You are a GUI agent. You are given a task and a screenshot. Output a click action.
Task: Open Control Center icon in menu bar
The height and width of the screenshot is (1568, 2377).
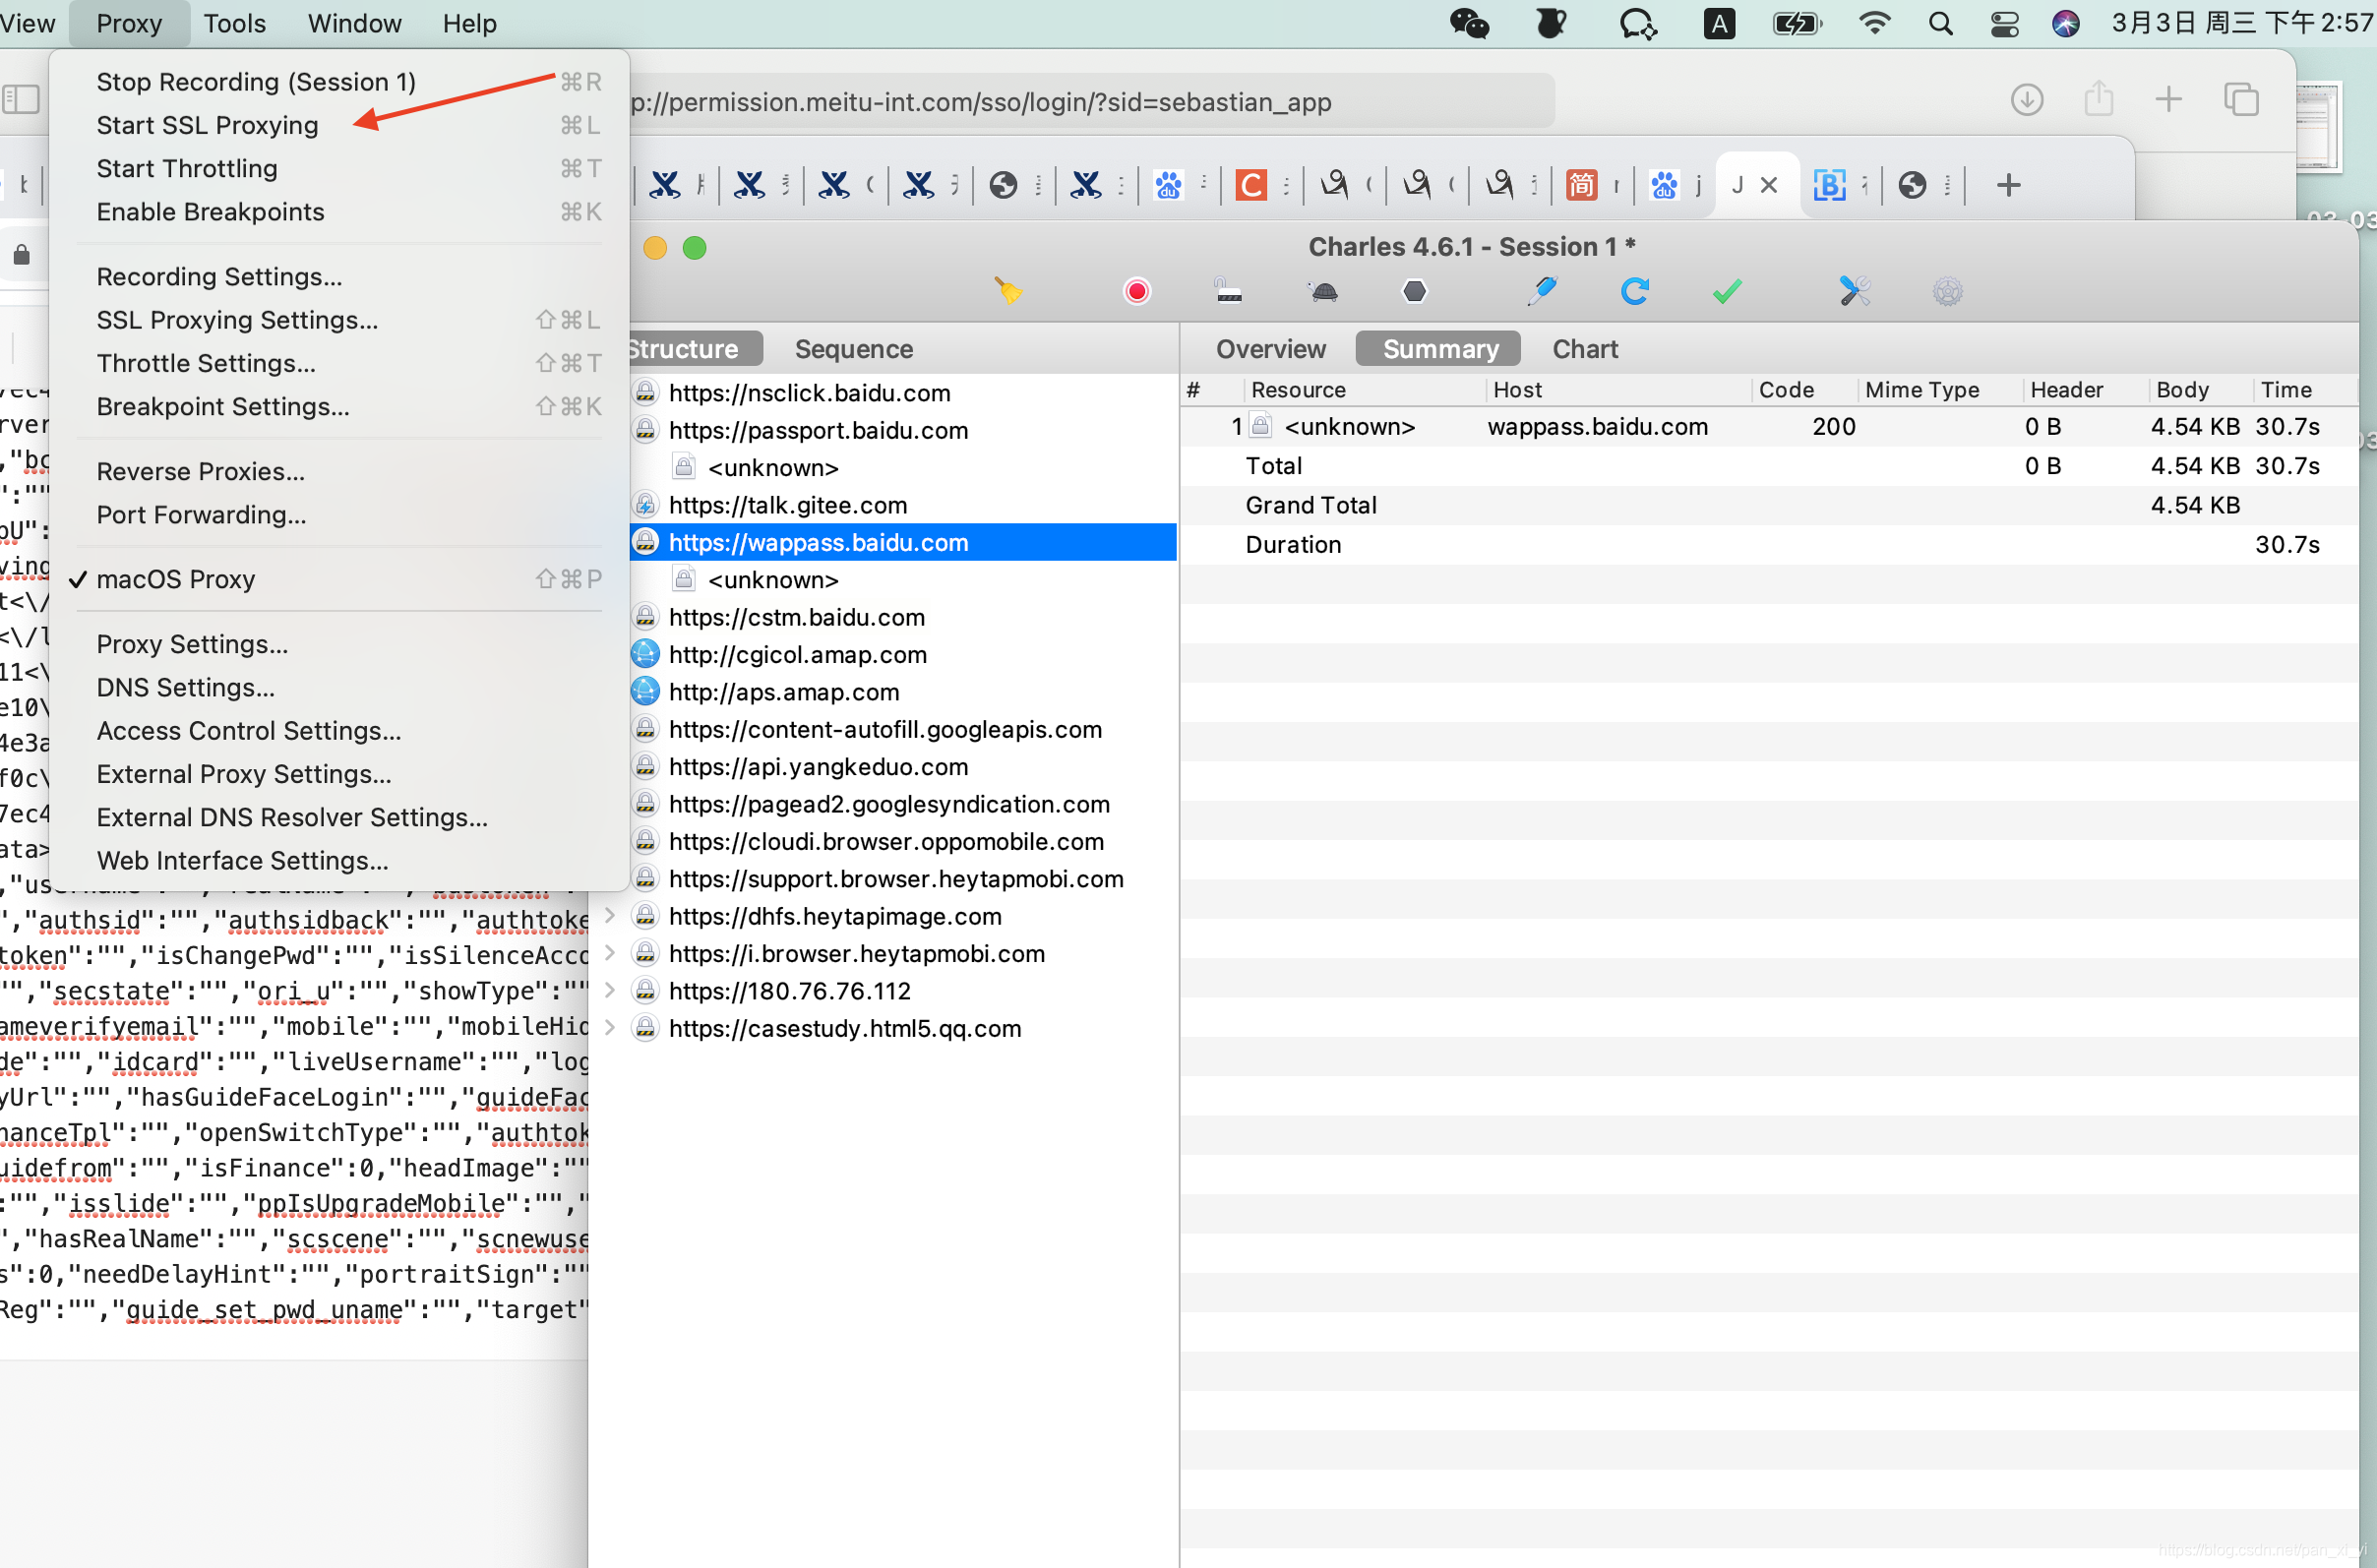tap(2004, 23)
